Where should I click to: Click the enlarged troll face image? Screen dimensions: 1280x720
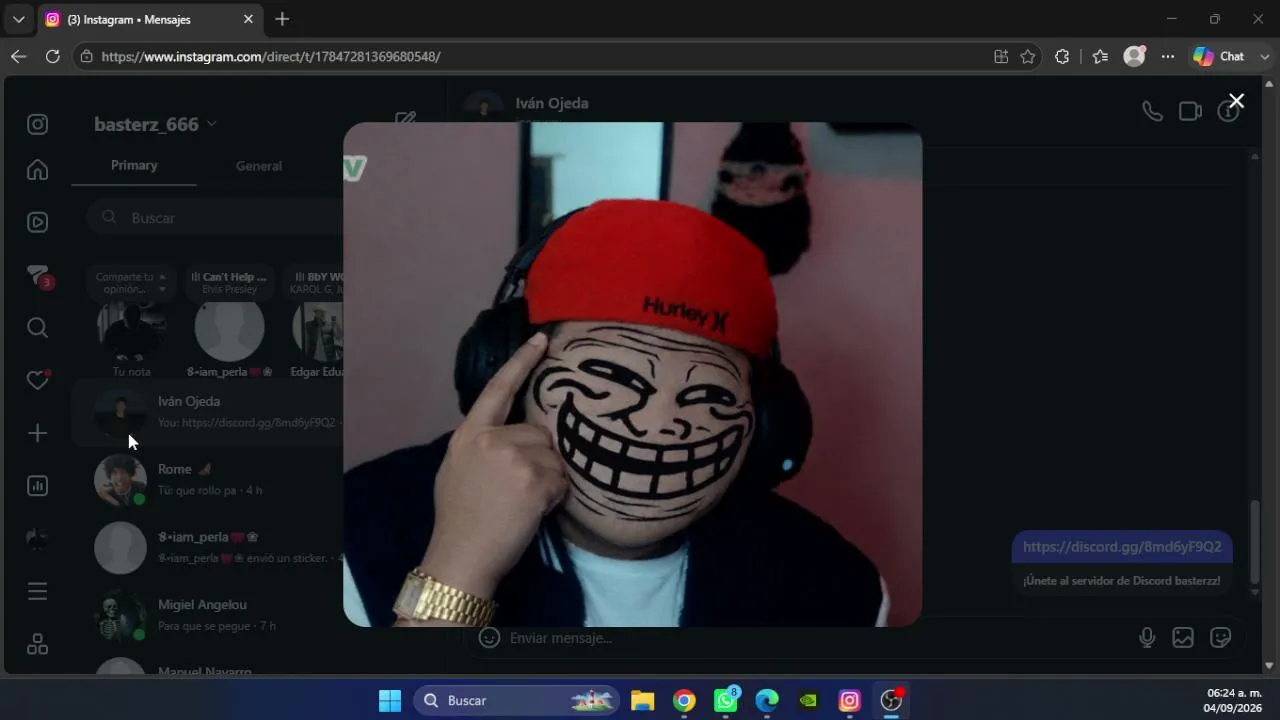point(632,374)
